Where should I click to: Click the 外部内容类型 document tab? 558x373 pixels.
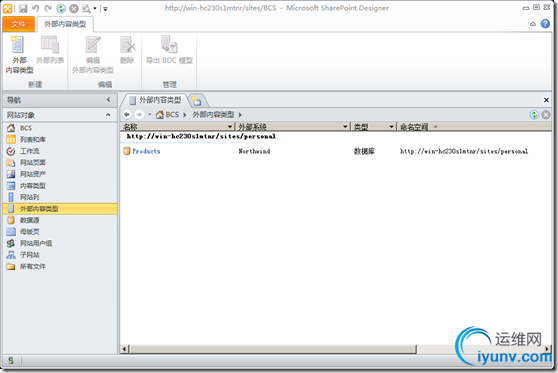[x=155, y=100]
